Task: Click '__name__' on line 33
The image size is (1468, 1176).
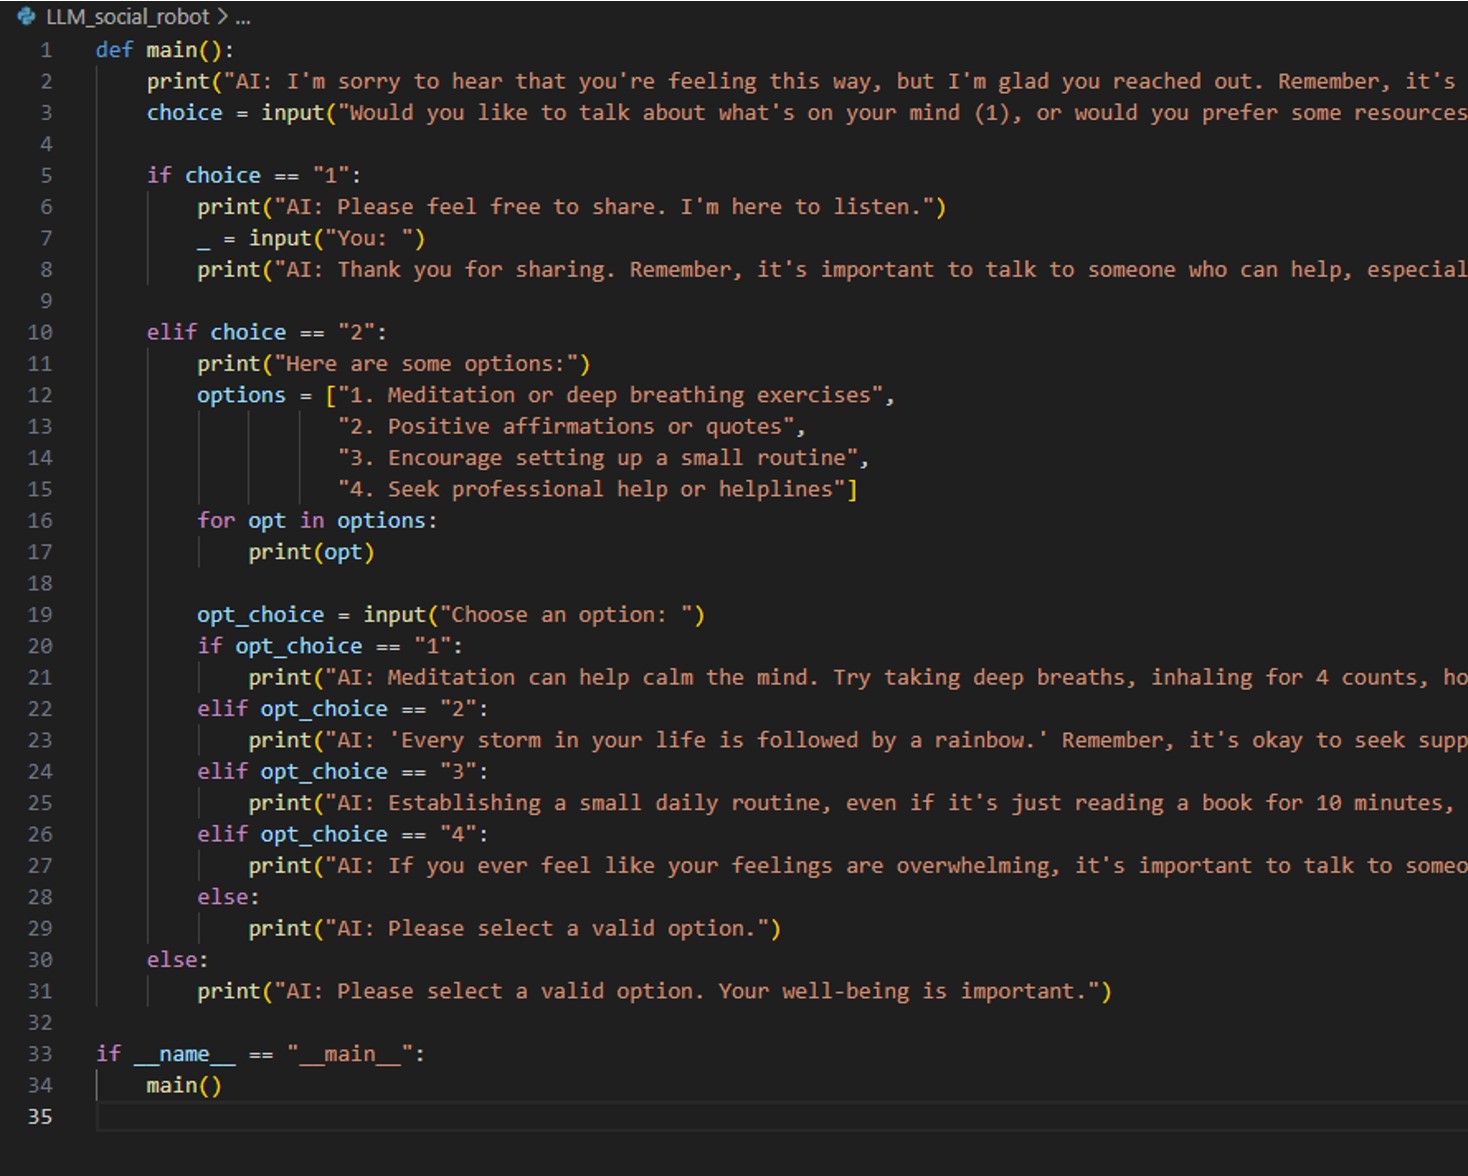Action: [x=185, y=1054]
